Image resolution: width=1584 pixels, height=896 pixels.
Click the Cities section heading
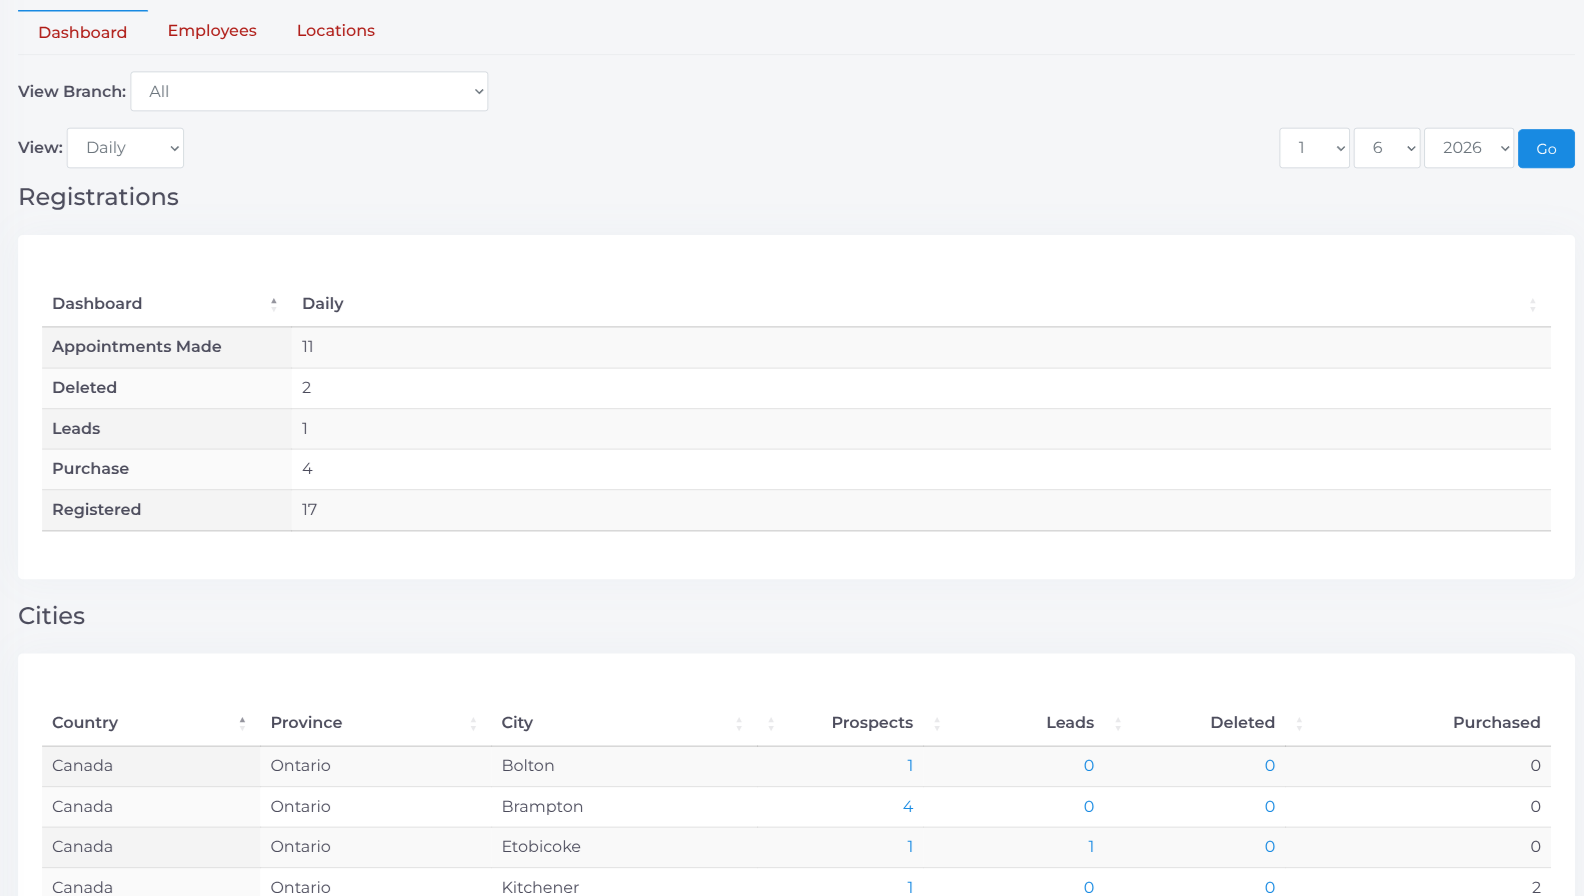52,616
